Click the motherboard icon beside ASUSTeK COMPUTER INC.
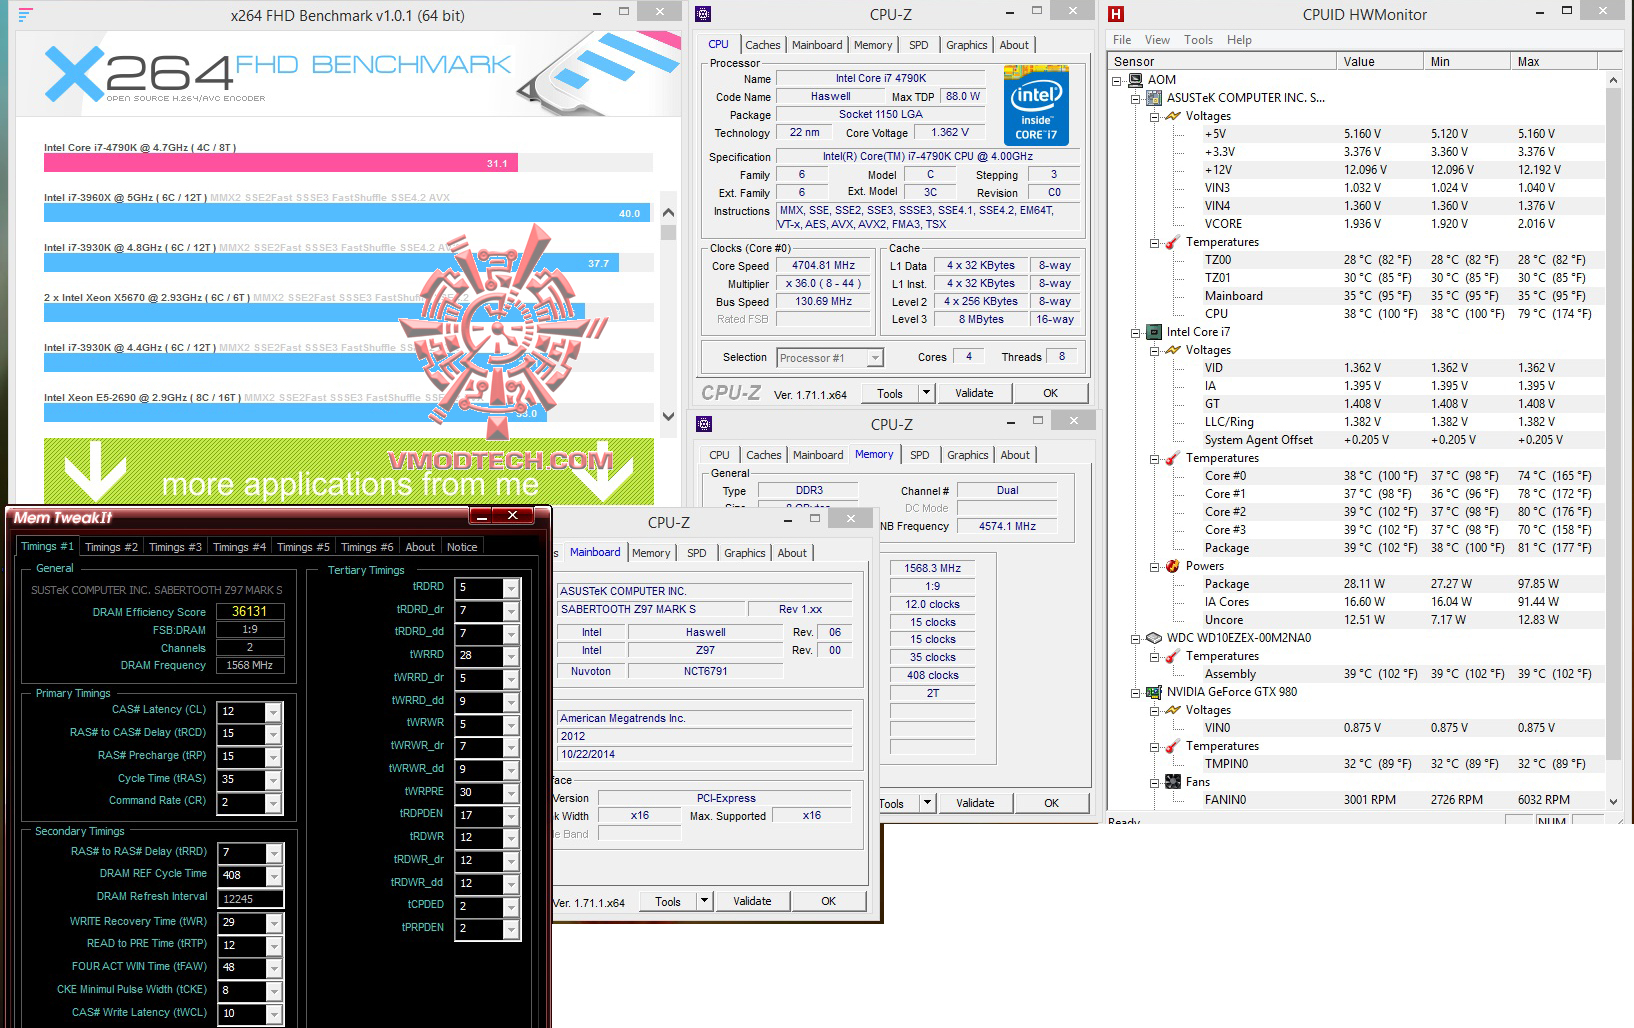The image size is (1634, 1028). 1154,98
